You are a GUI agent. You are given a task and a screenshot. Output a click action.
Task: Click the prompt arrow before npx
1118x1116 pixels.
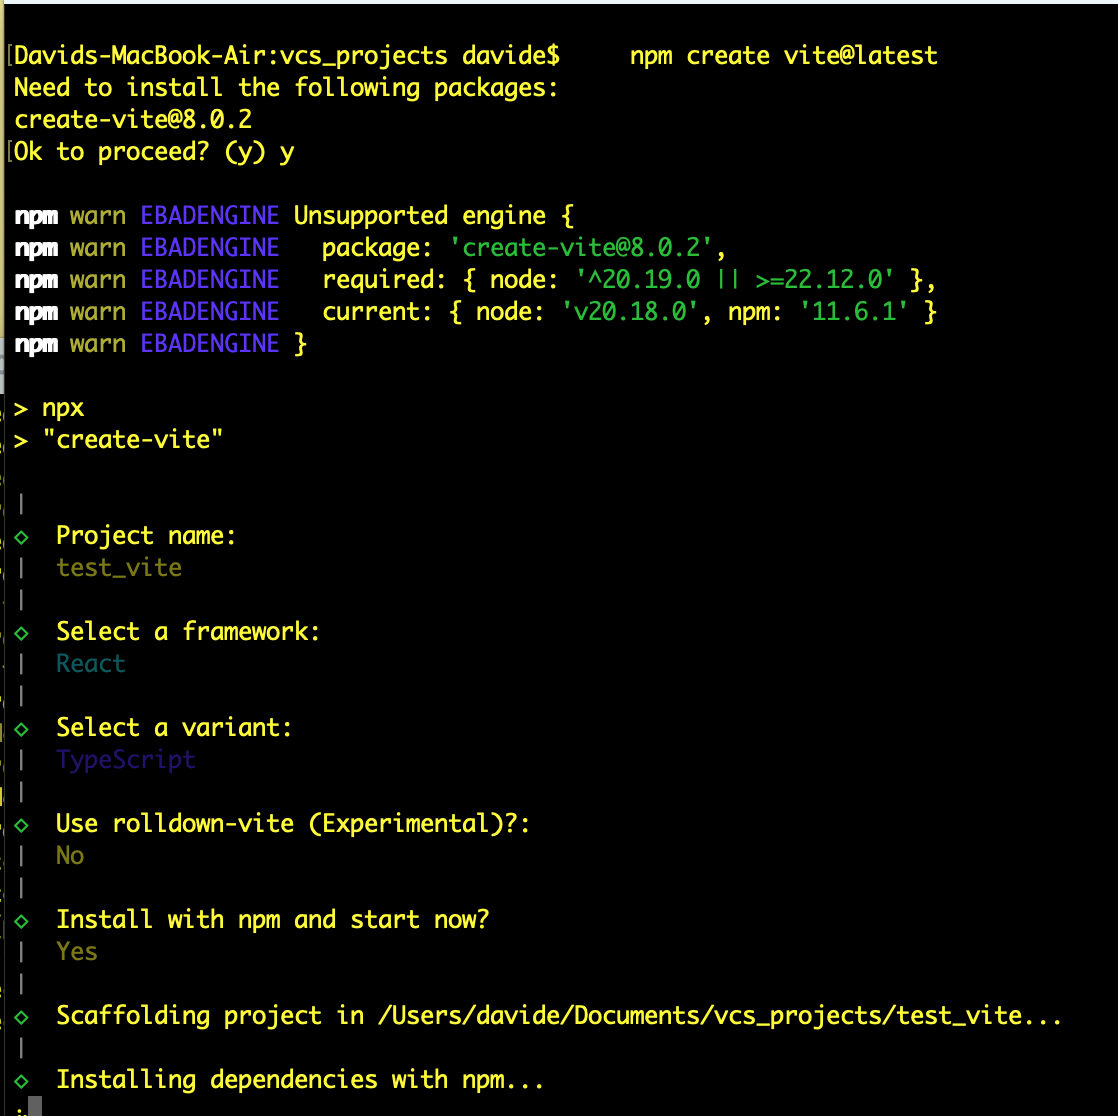21,409
